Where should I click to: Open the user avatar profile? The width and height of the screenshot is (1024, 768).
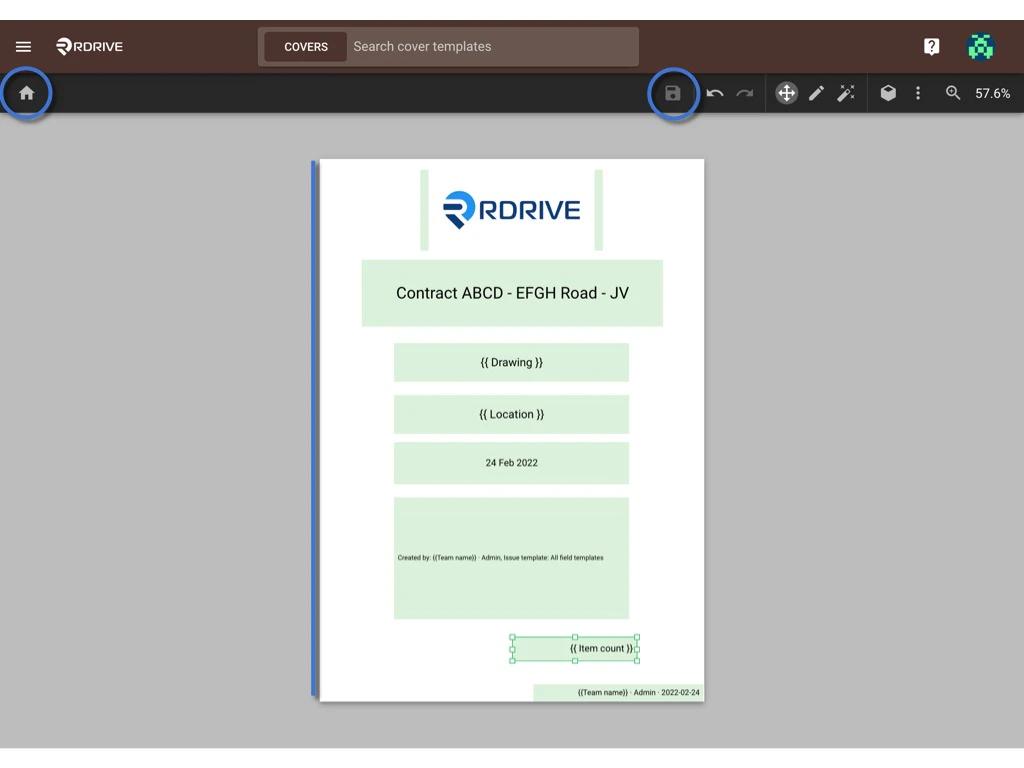click(x=981, y=46)
